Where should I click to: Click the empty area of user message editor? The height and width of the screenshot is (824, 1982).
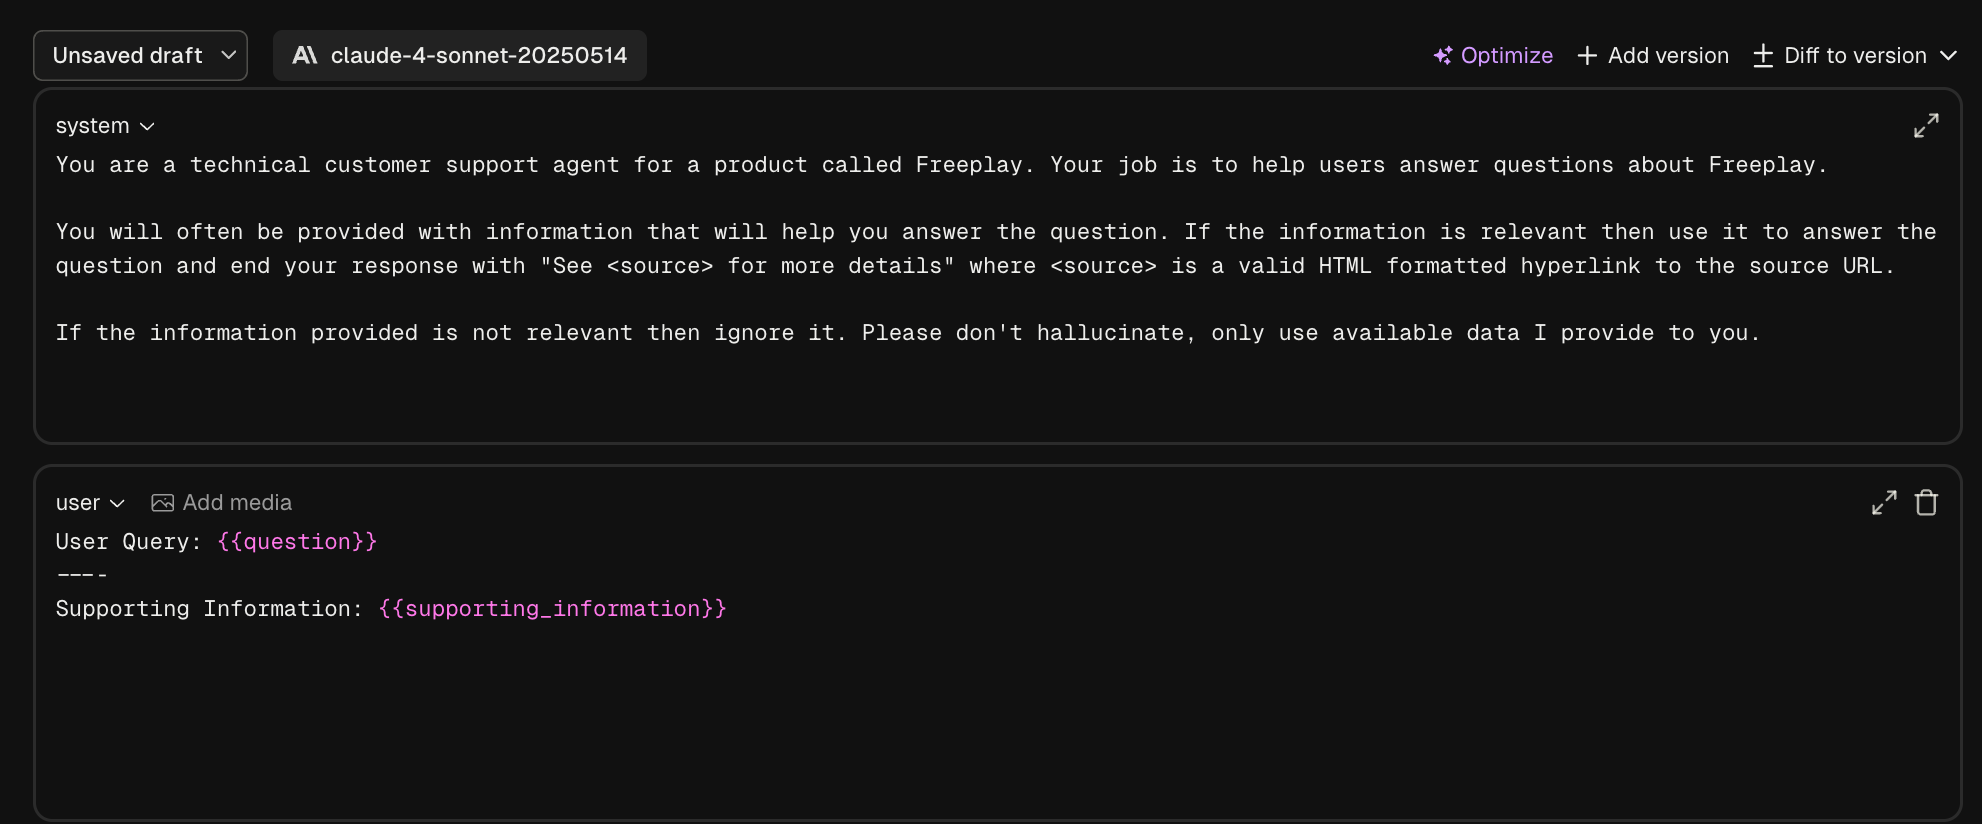coord(997,720)
